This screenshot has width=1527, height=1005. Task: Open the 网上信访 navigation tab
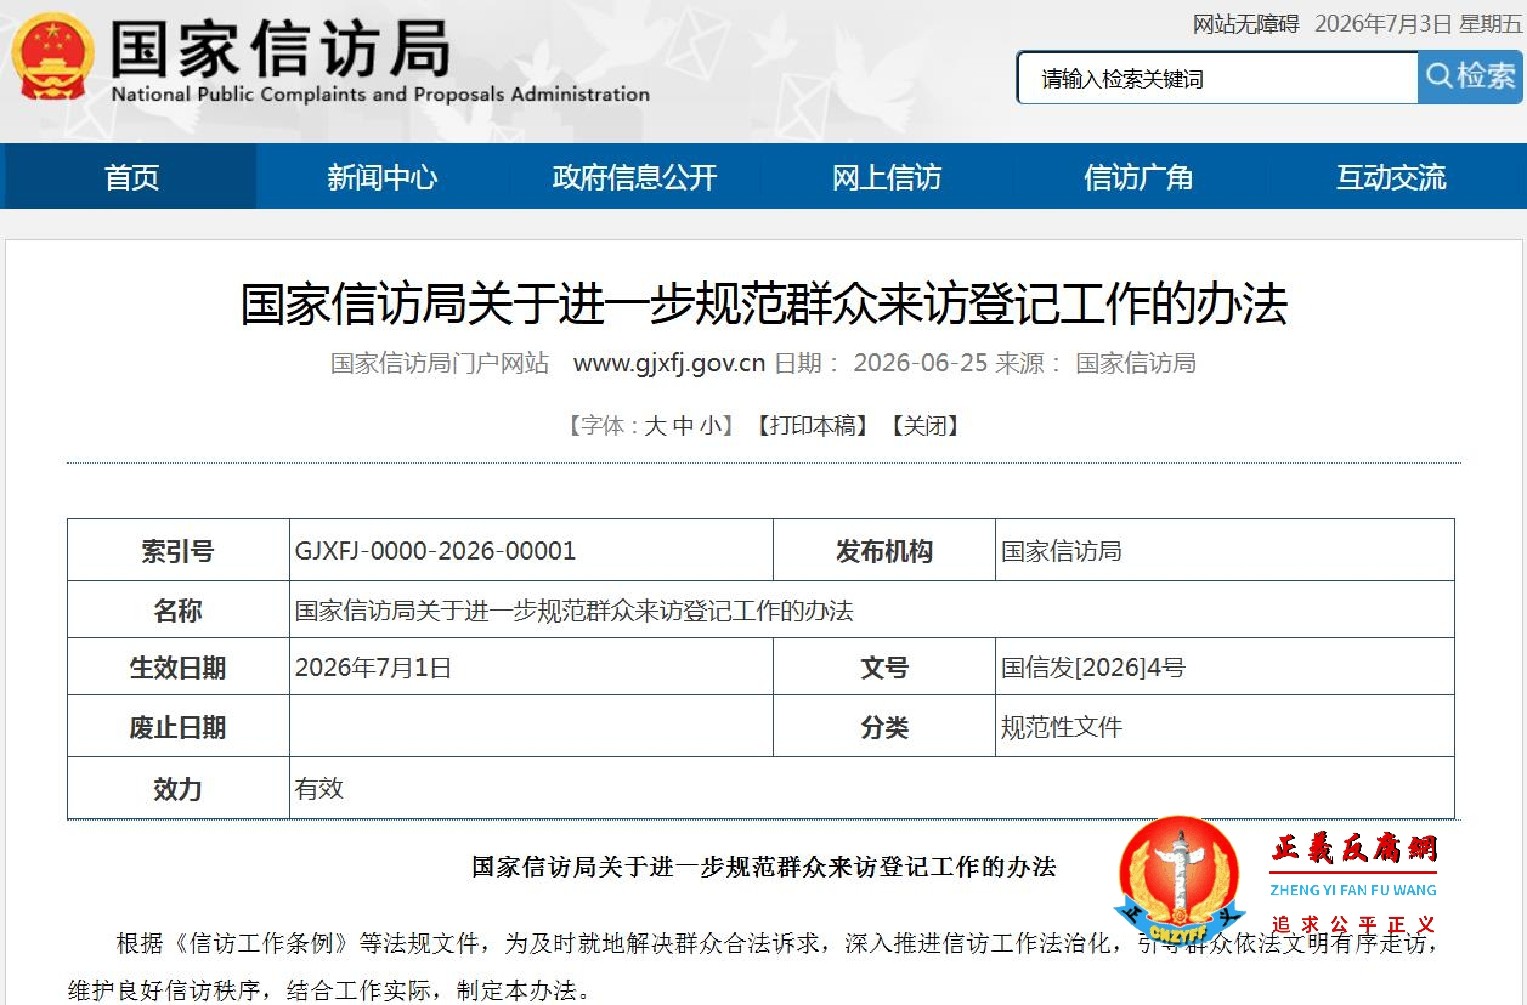pyautogui.click(x=887, y=177)
